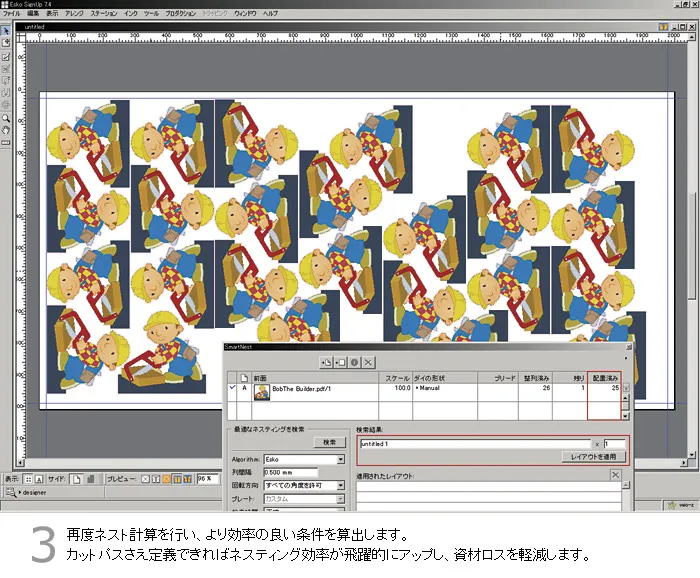Image resolution: width=700 pixels, height=578 pixels.
Task: Select the pencil edit tool in left toolbar
Action: pos(6,57)
